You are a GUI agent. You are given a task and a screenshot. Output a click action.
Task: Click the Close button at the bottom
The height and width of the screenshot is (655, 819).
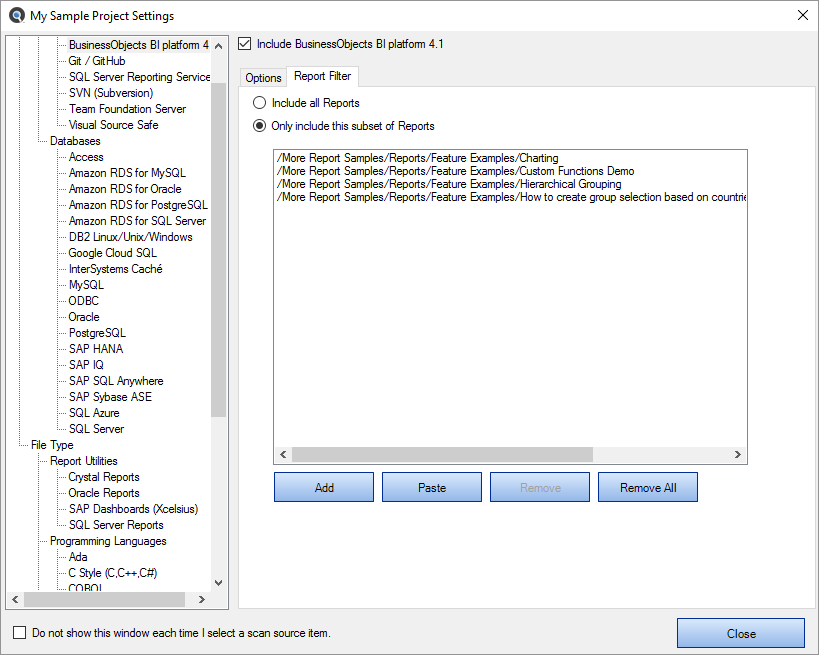click(x=741, y=633)
